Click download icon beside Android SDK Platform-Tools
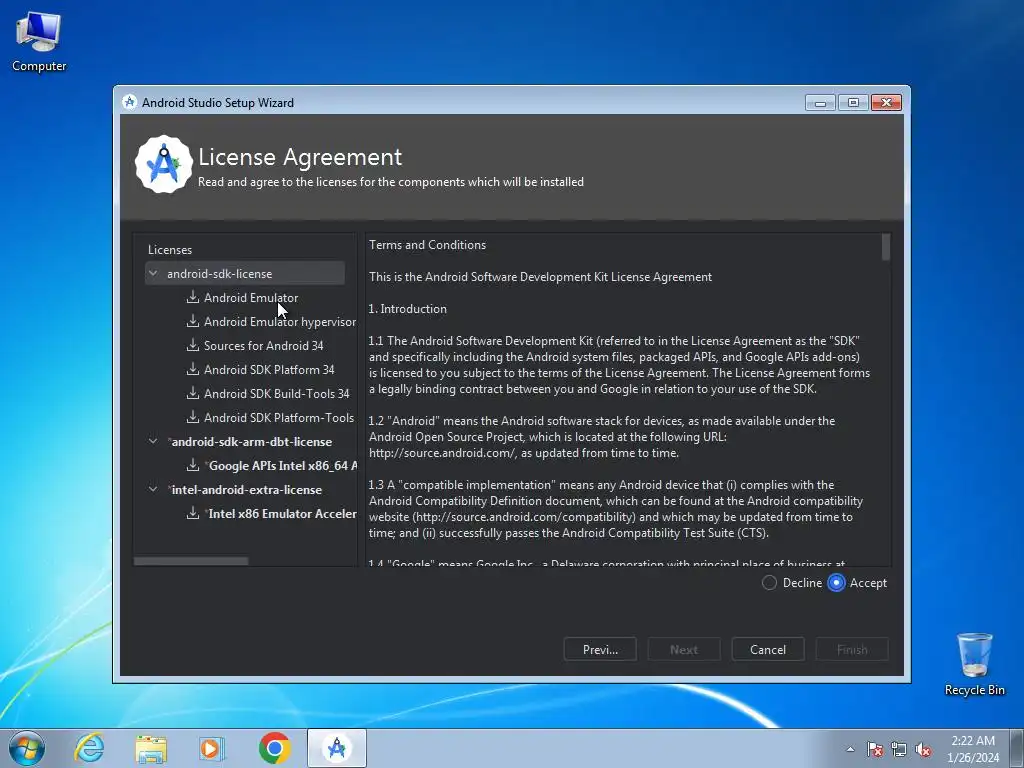1024x768 pixels. (193, 417)
